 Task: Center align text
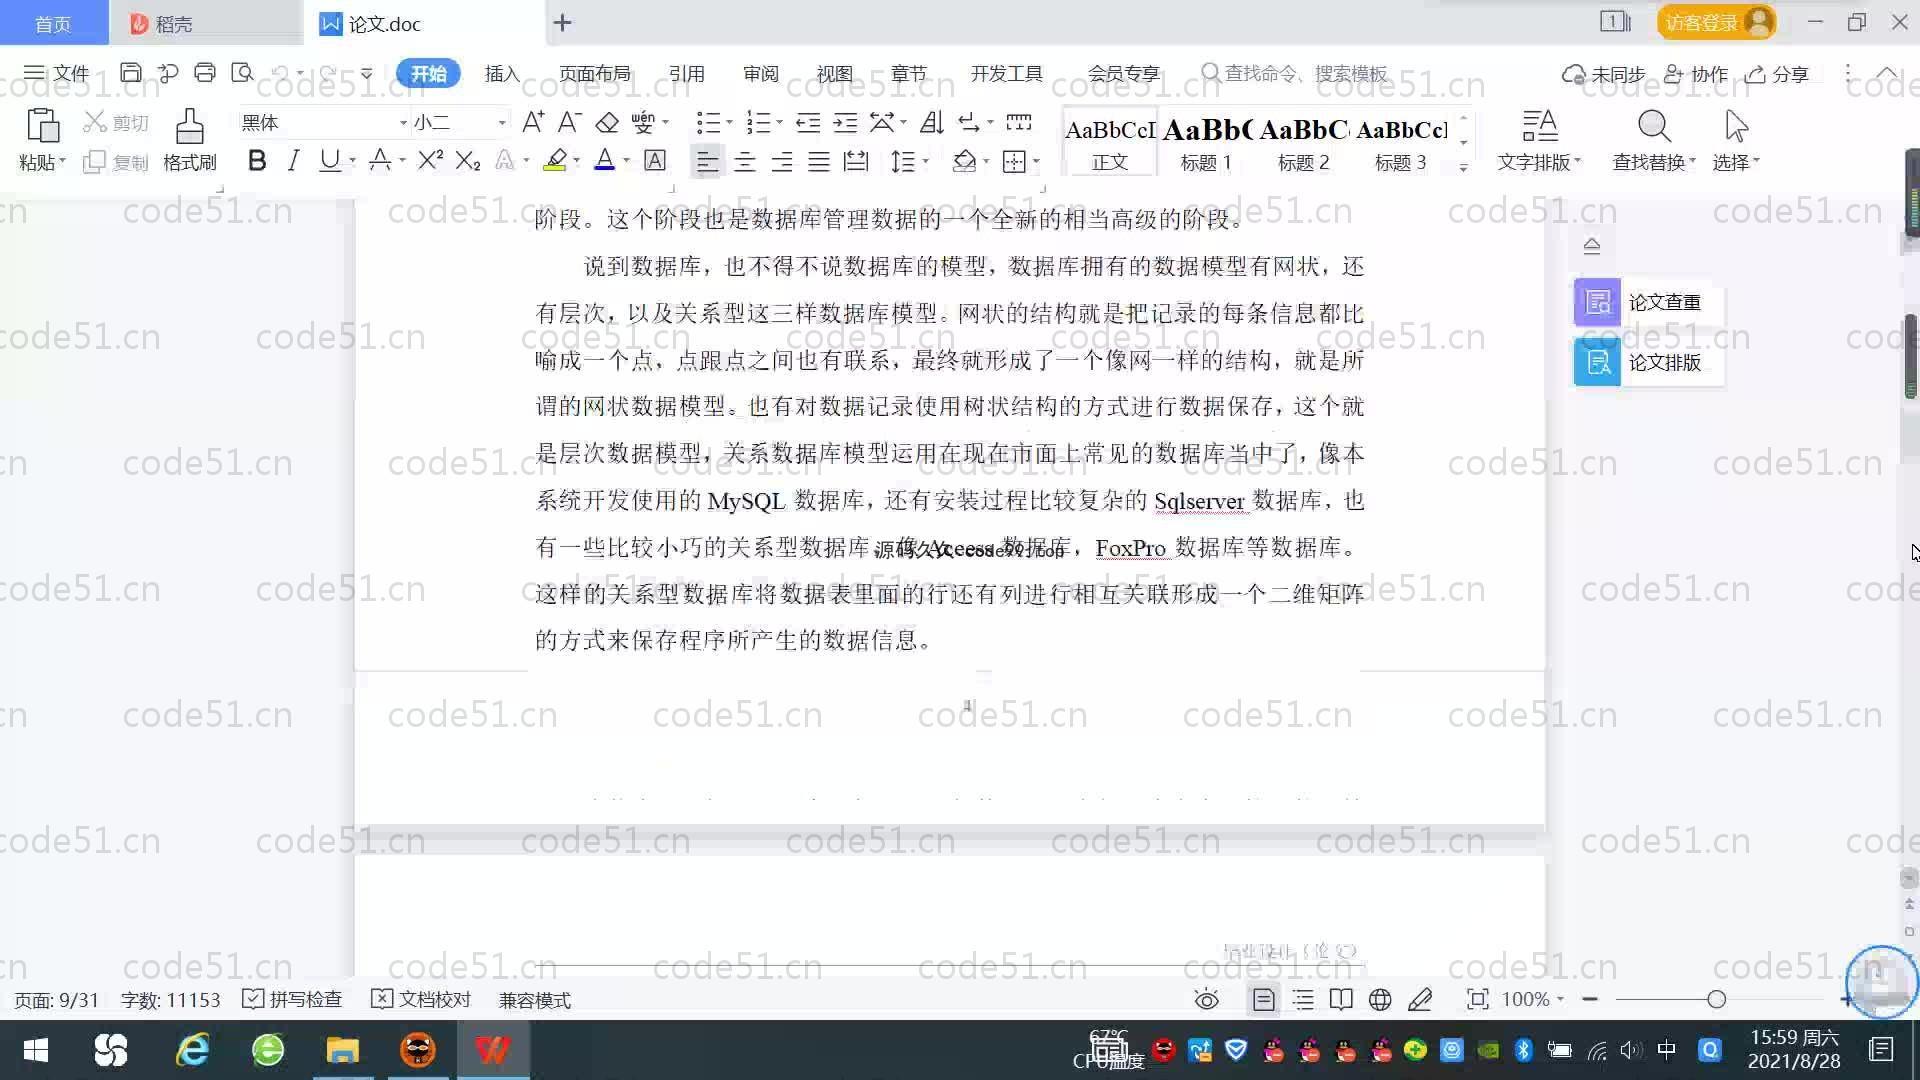[745, 161]
